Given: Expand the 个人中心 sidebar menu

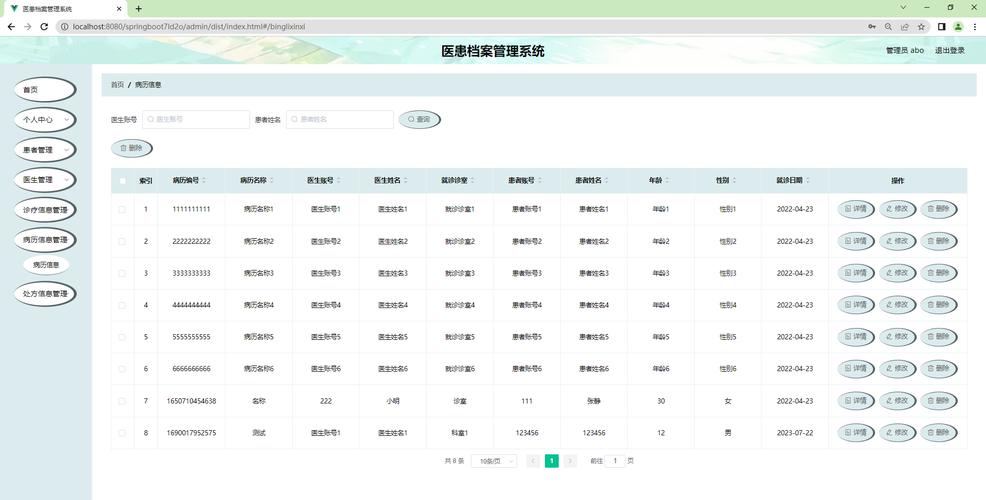Looking at the screenshot, I should point(45,119).
